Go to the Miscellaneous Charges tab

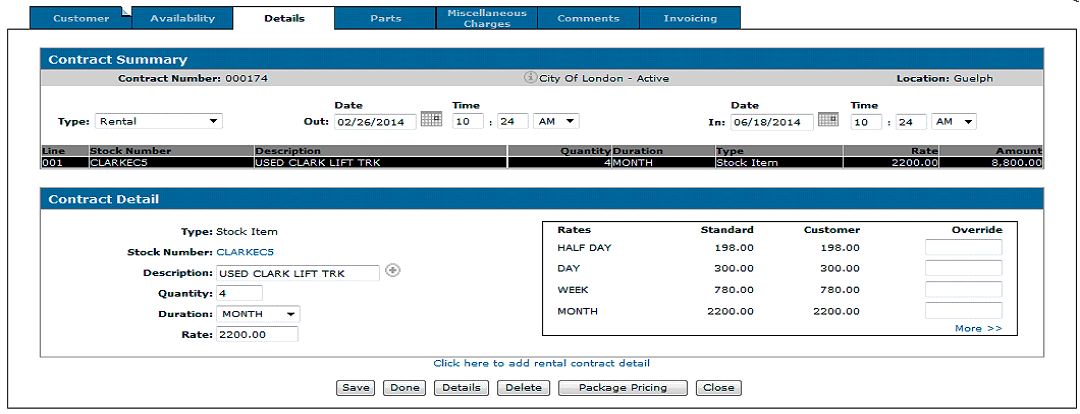pos(487,18)
